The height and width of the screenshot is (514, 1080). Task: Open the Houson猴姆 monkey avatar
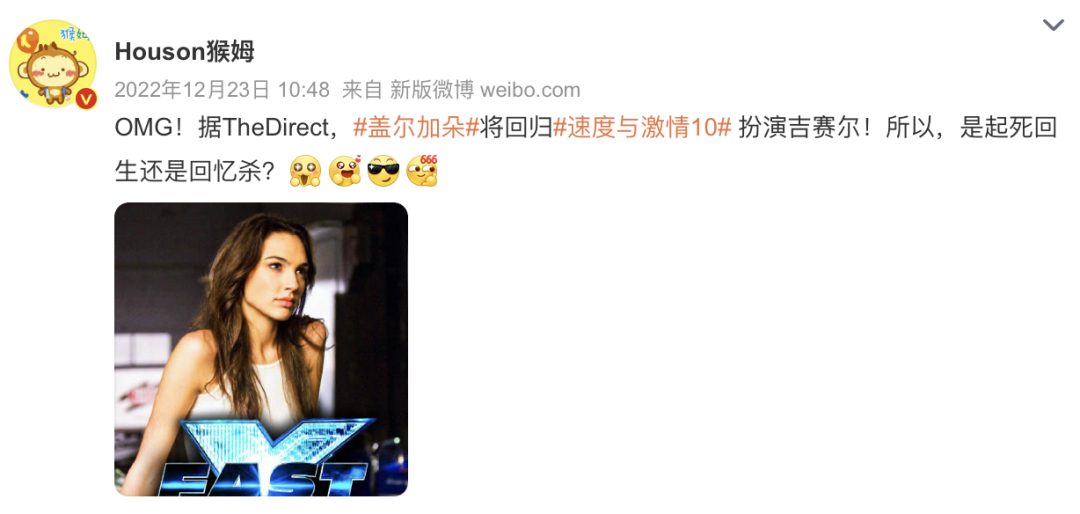tap(53, 63)
